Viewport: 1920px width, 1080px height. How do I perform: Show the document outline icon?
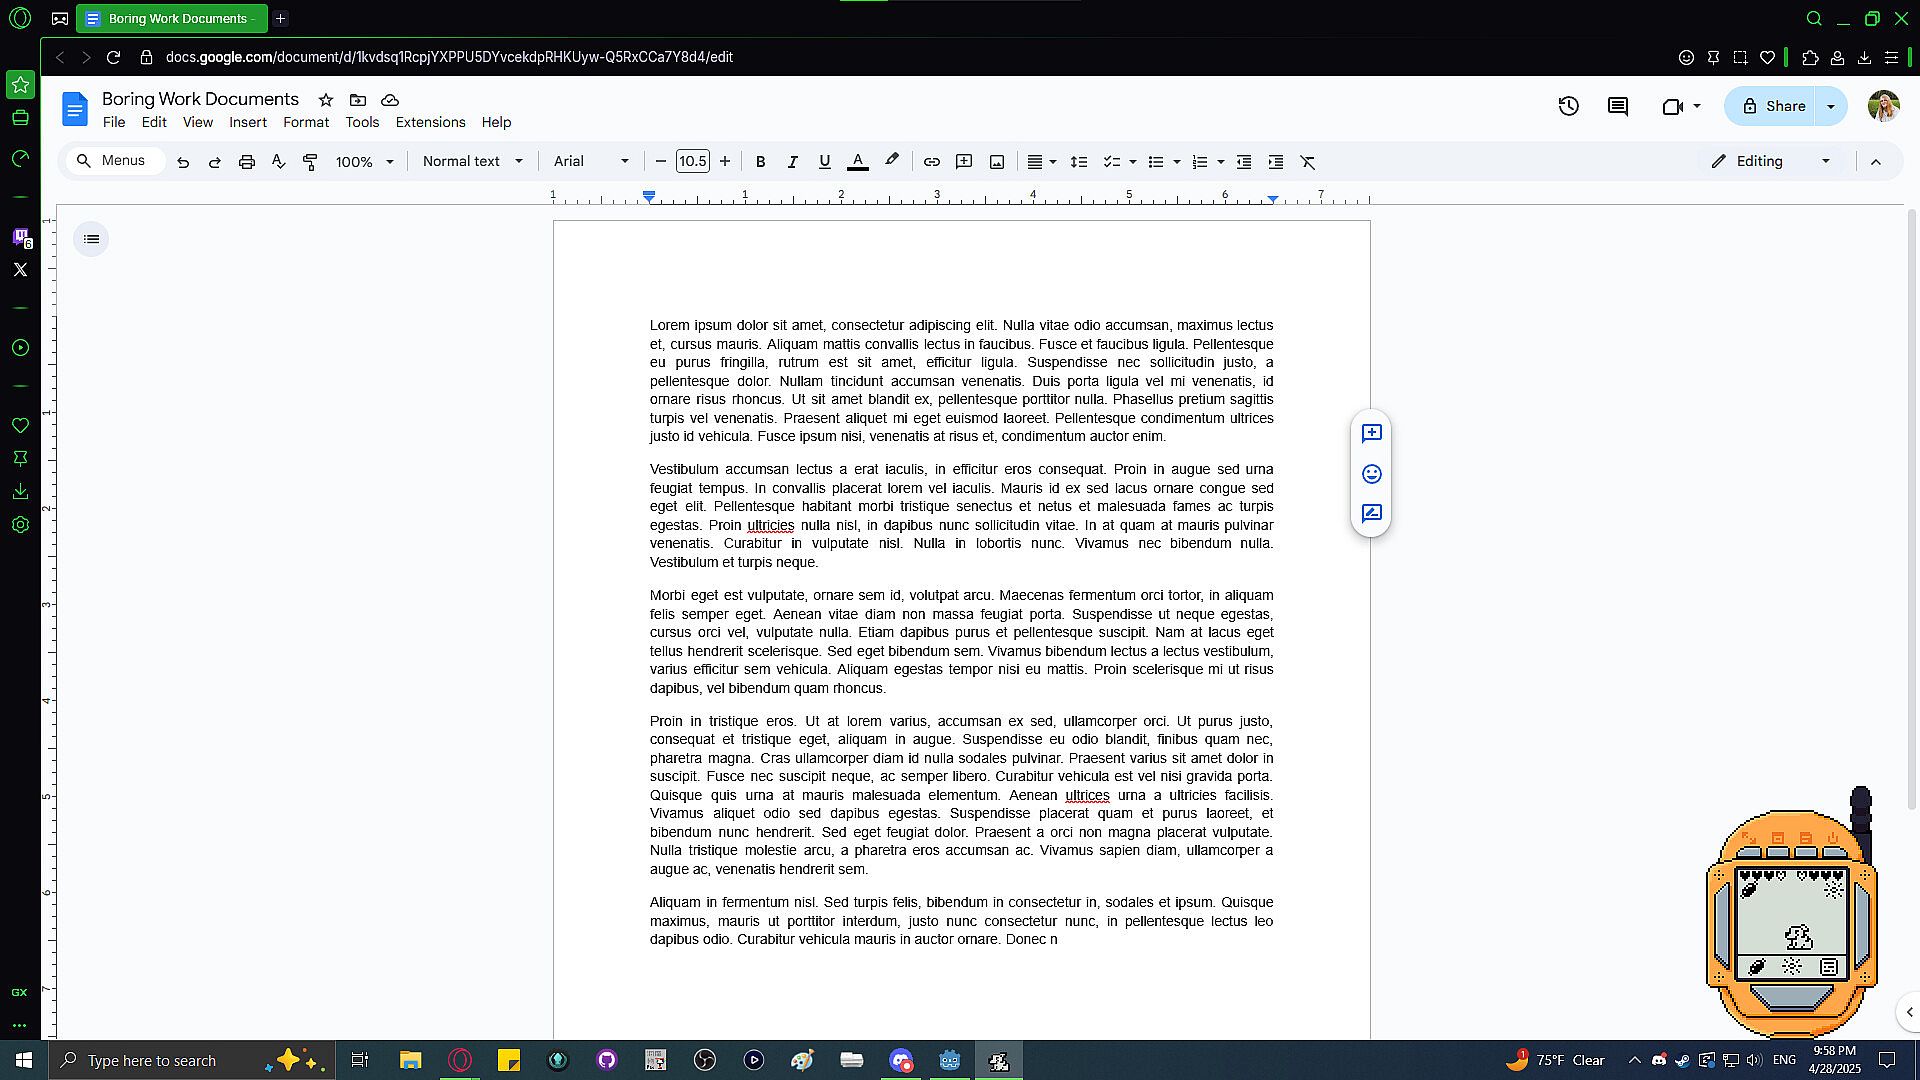tap(91, 239)
